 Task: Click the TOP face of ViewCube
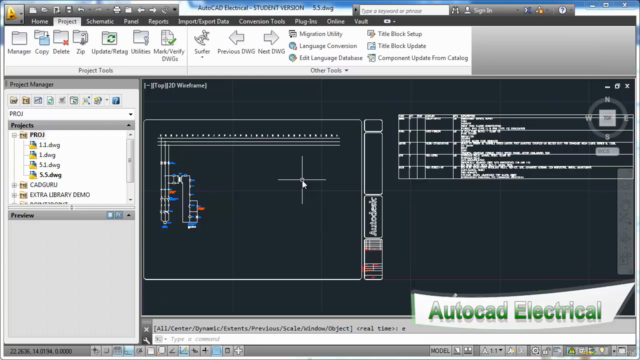click(x=607, y=118)
